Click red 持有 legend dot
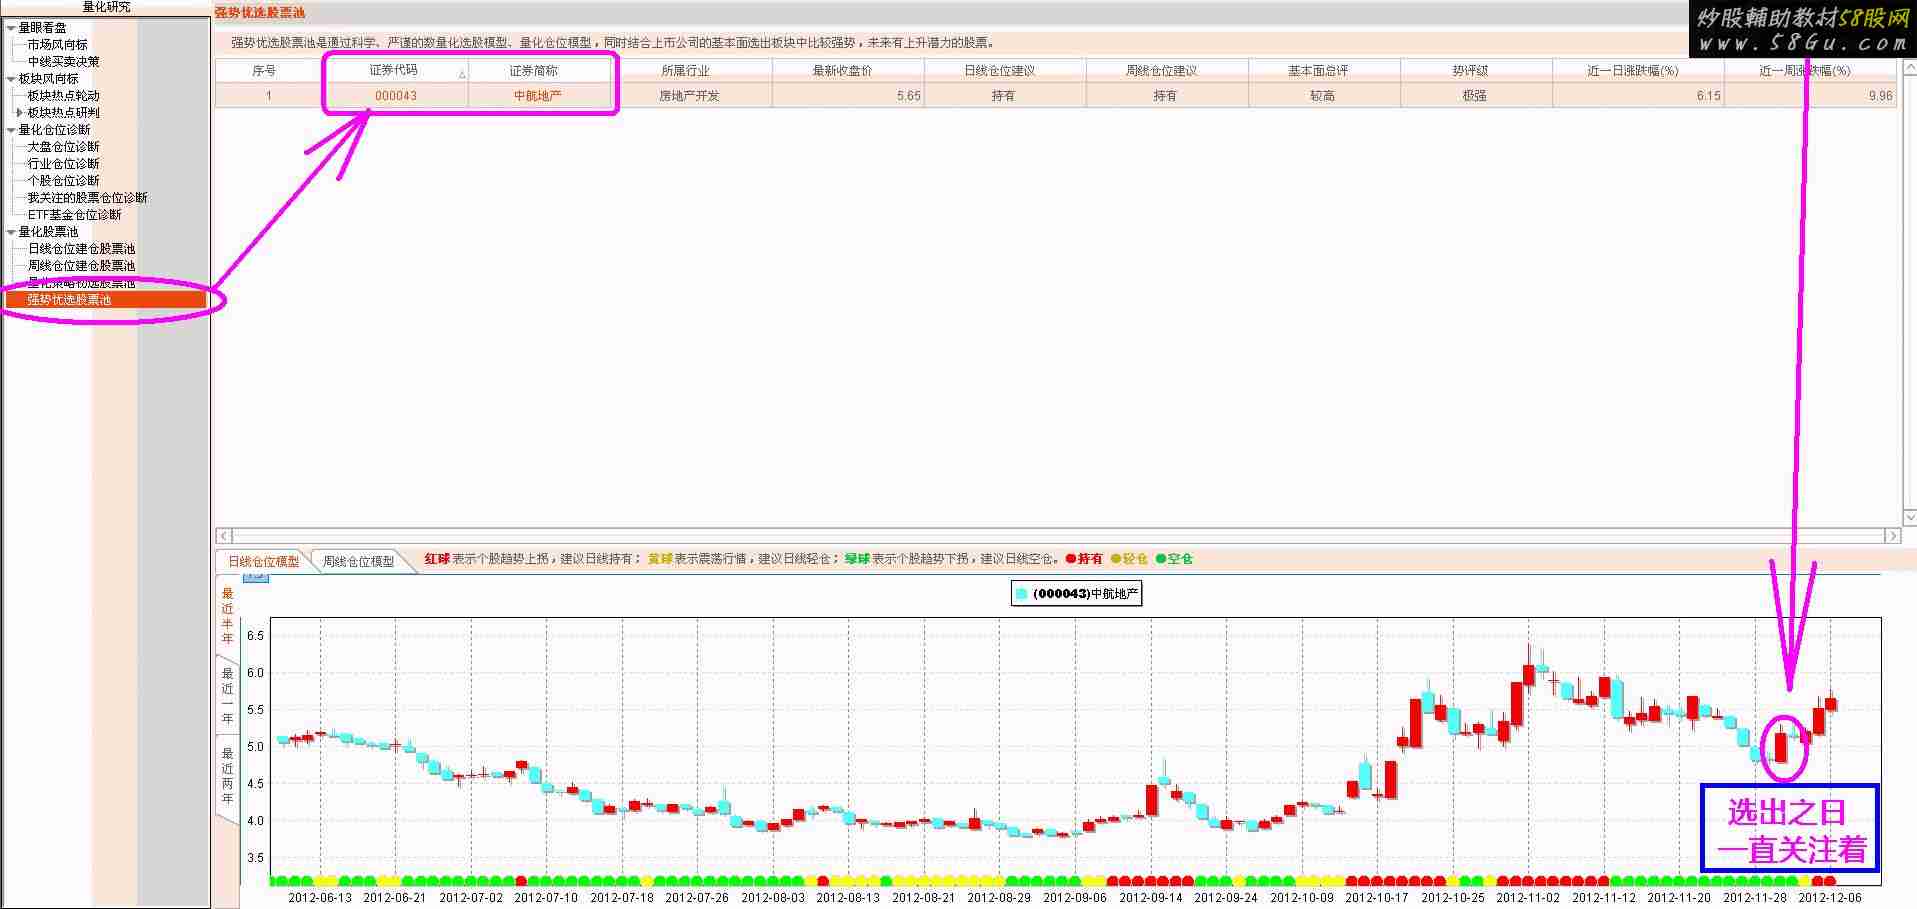1917x909 pixels. (x=1071, y=559)
